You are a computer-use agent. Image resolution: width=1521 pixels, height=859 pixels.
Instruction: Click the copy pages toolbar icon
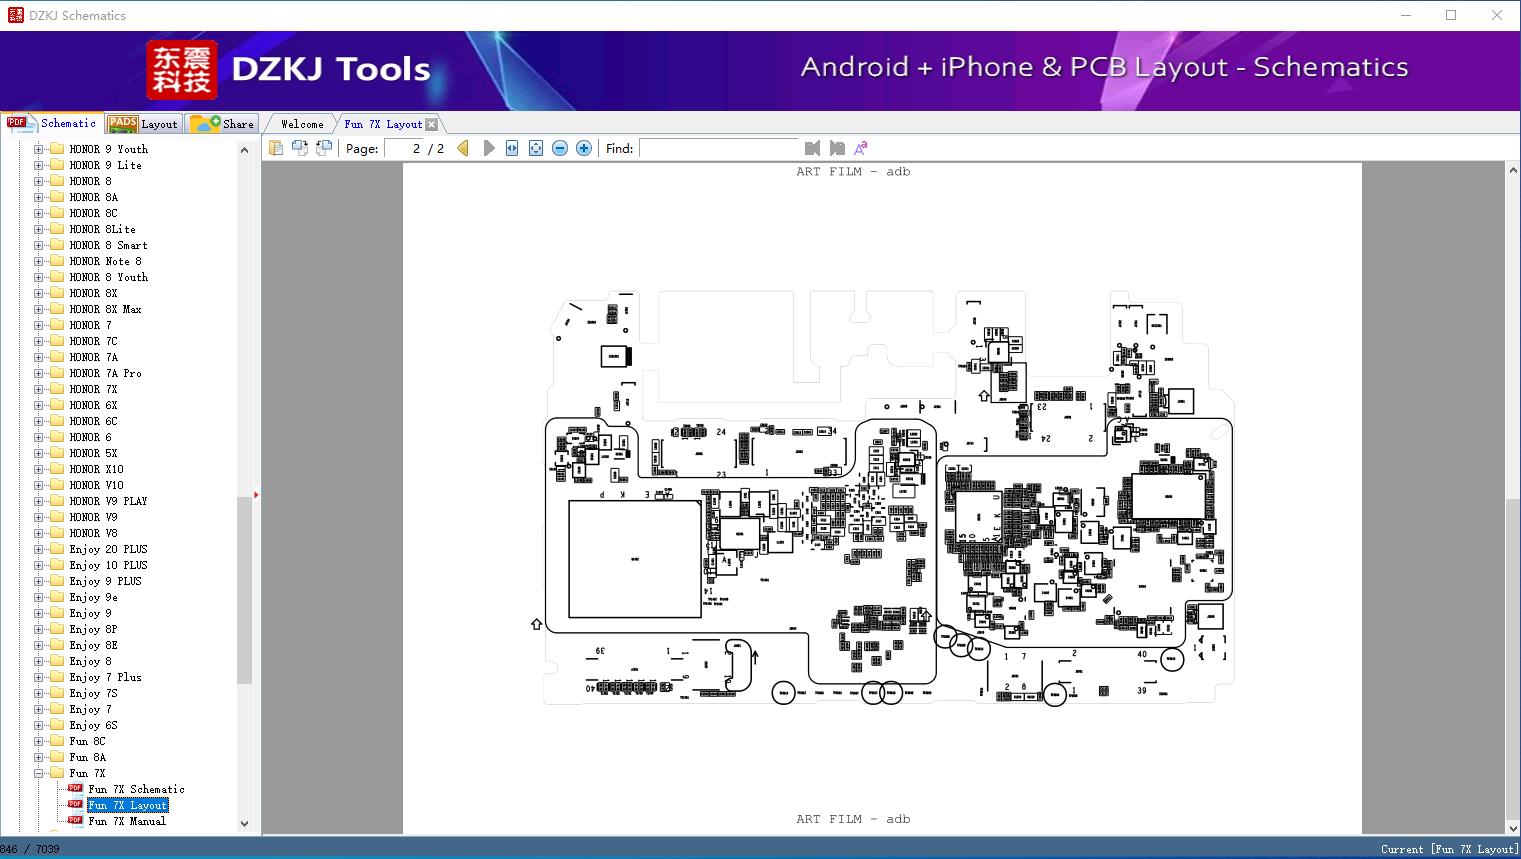(276, 148)
